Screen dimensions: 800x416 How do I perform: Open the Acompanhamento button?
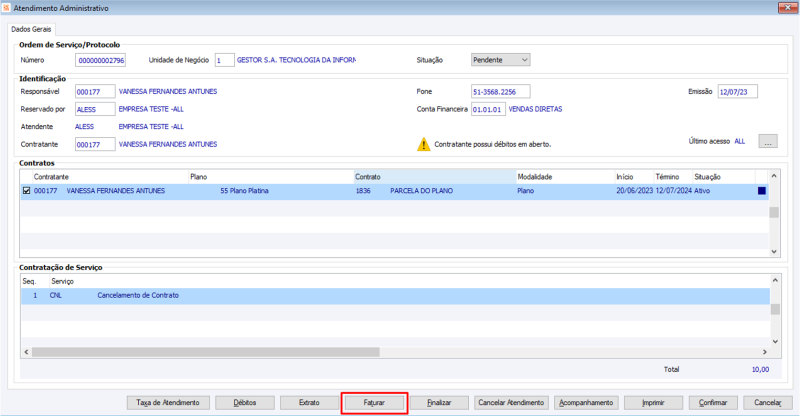(586, 403)
